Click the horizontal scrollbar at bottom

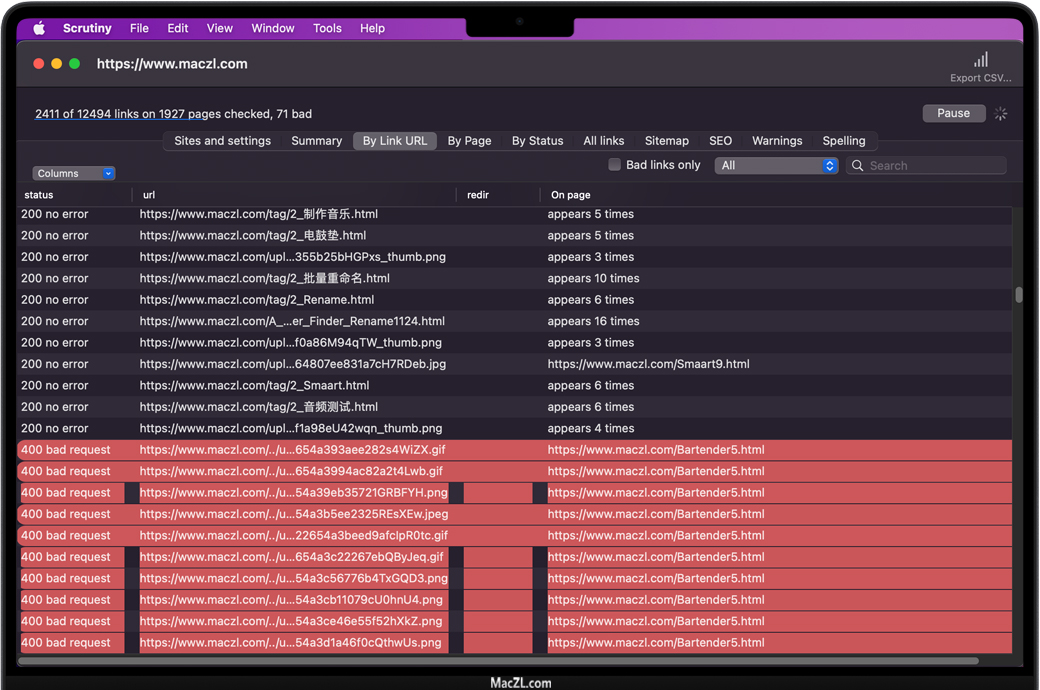[498, 661]
